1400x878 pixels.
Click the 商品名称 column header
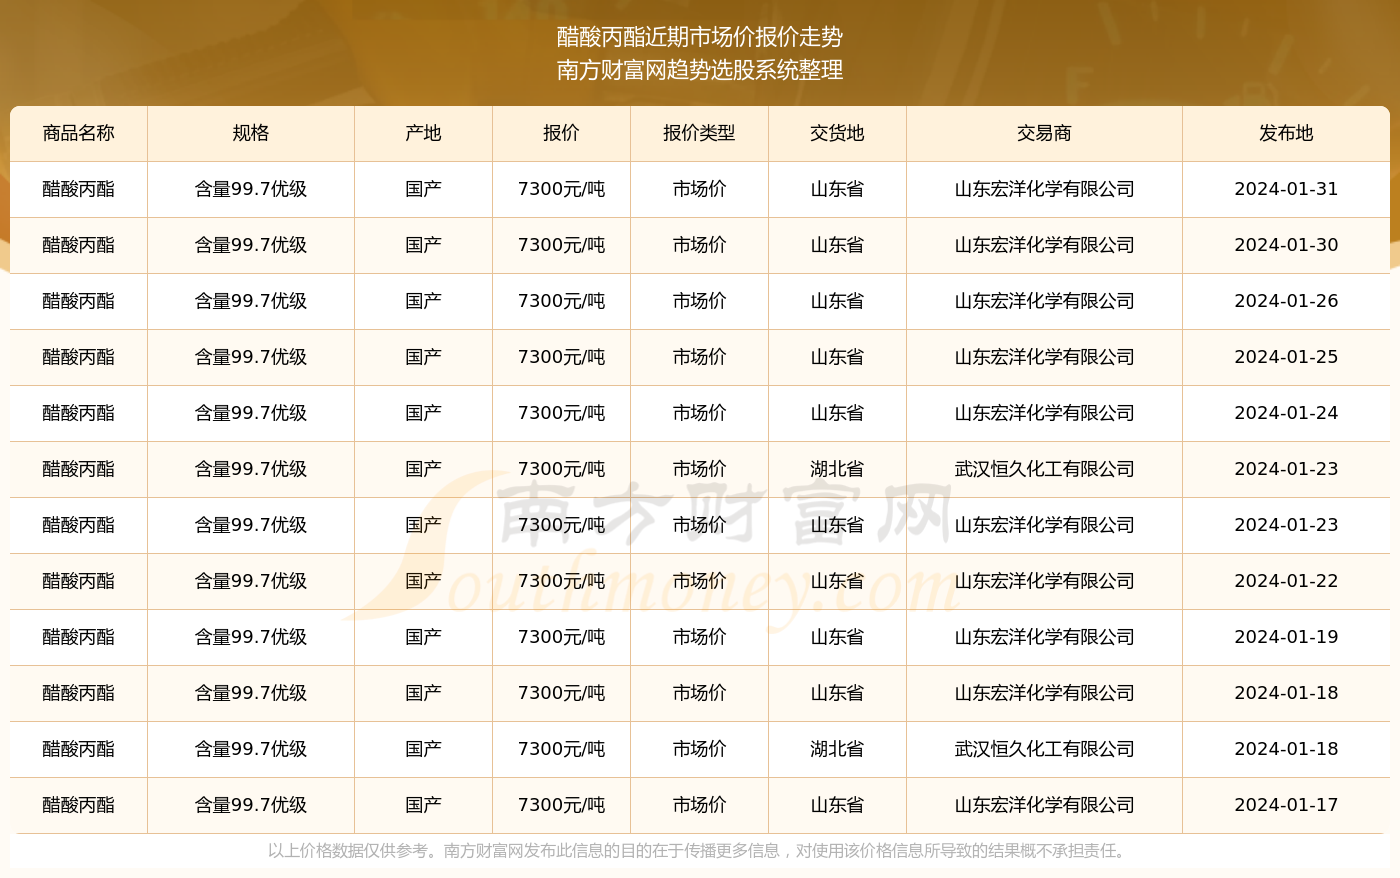(x=79, y=133)
